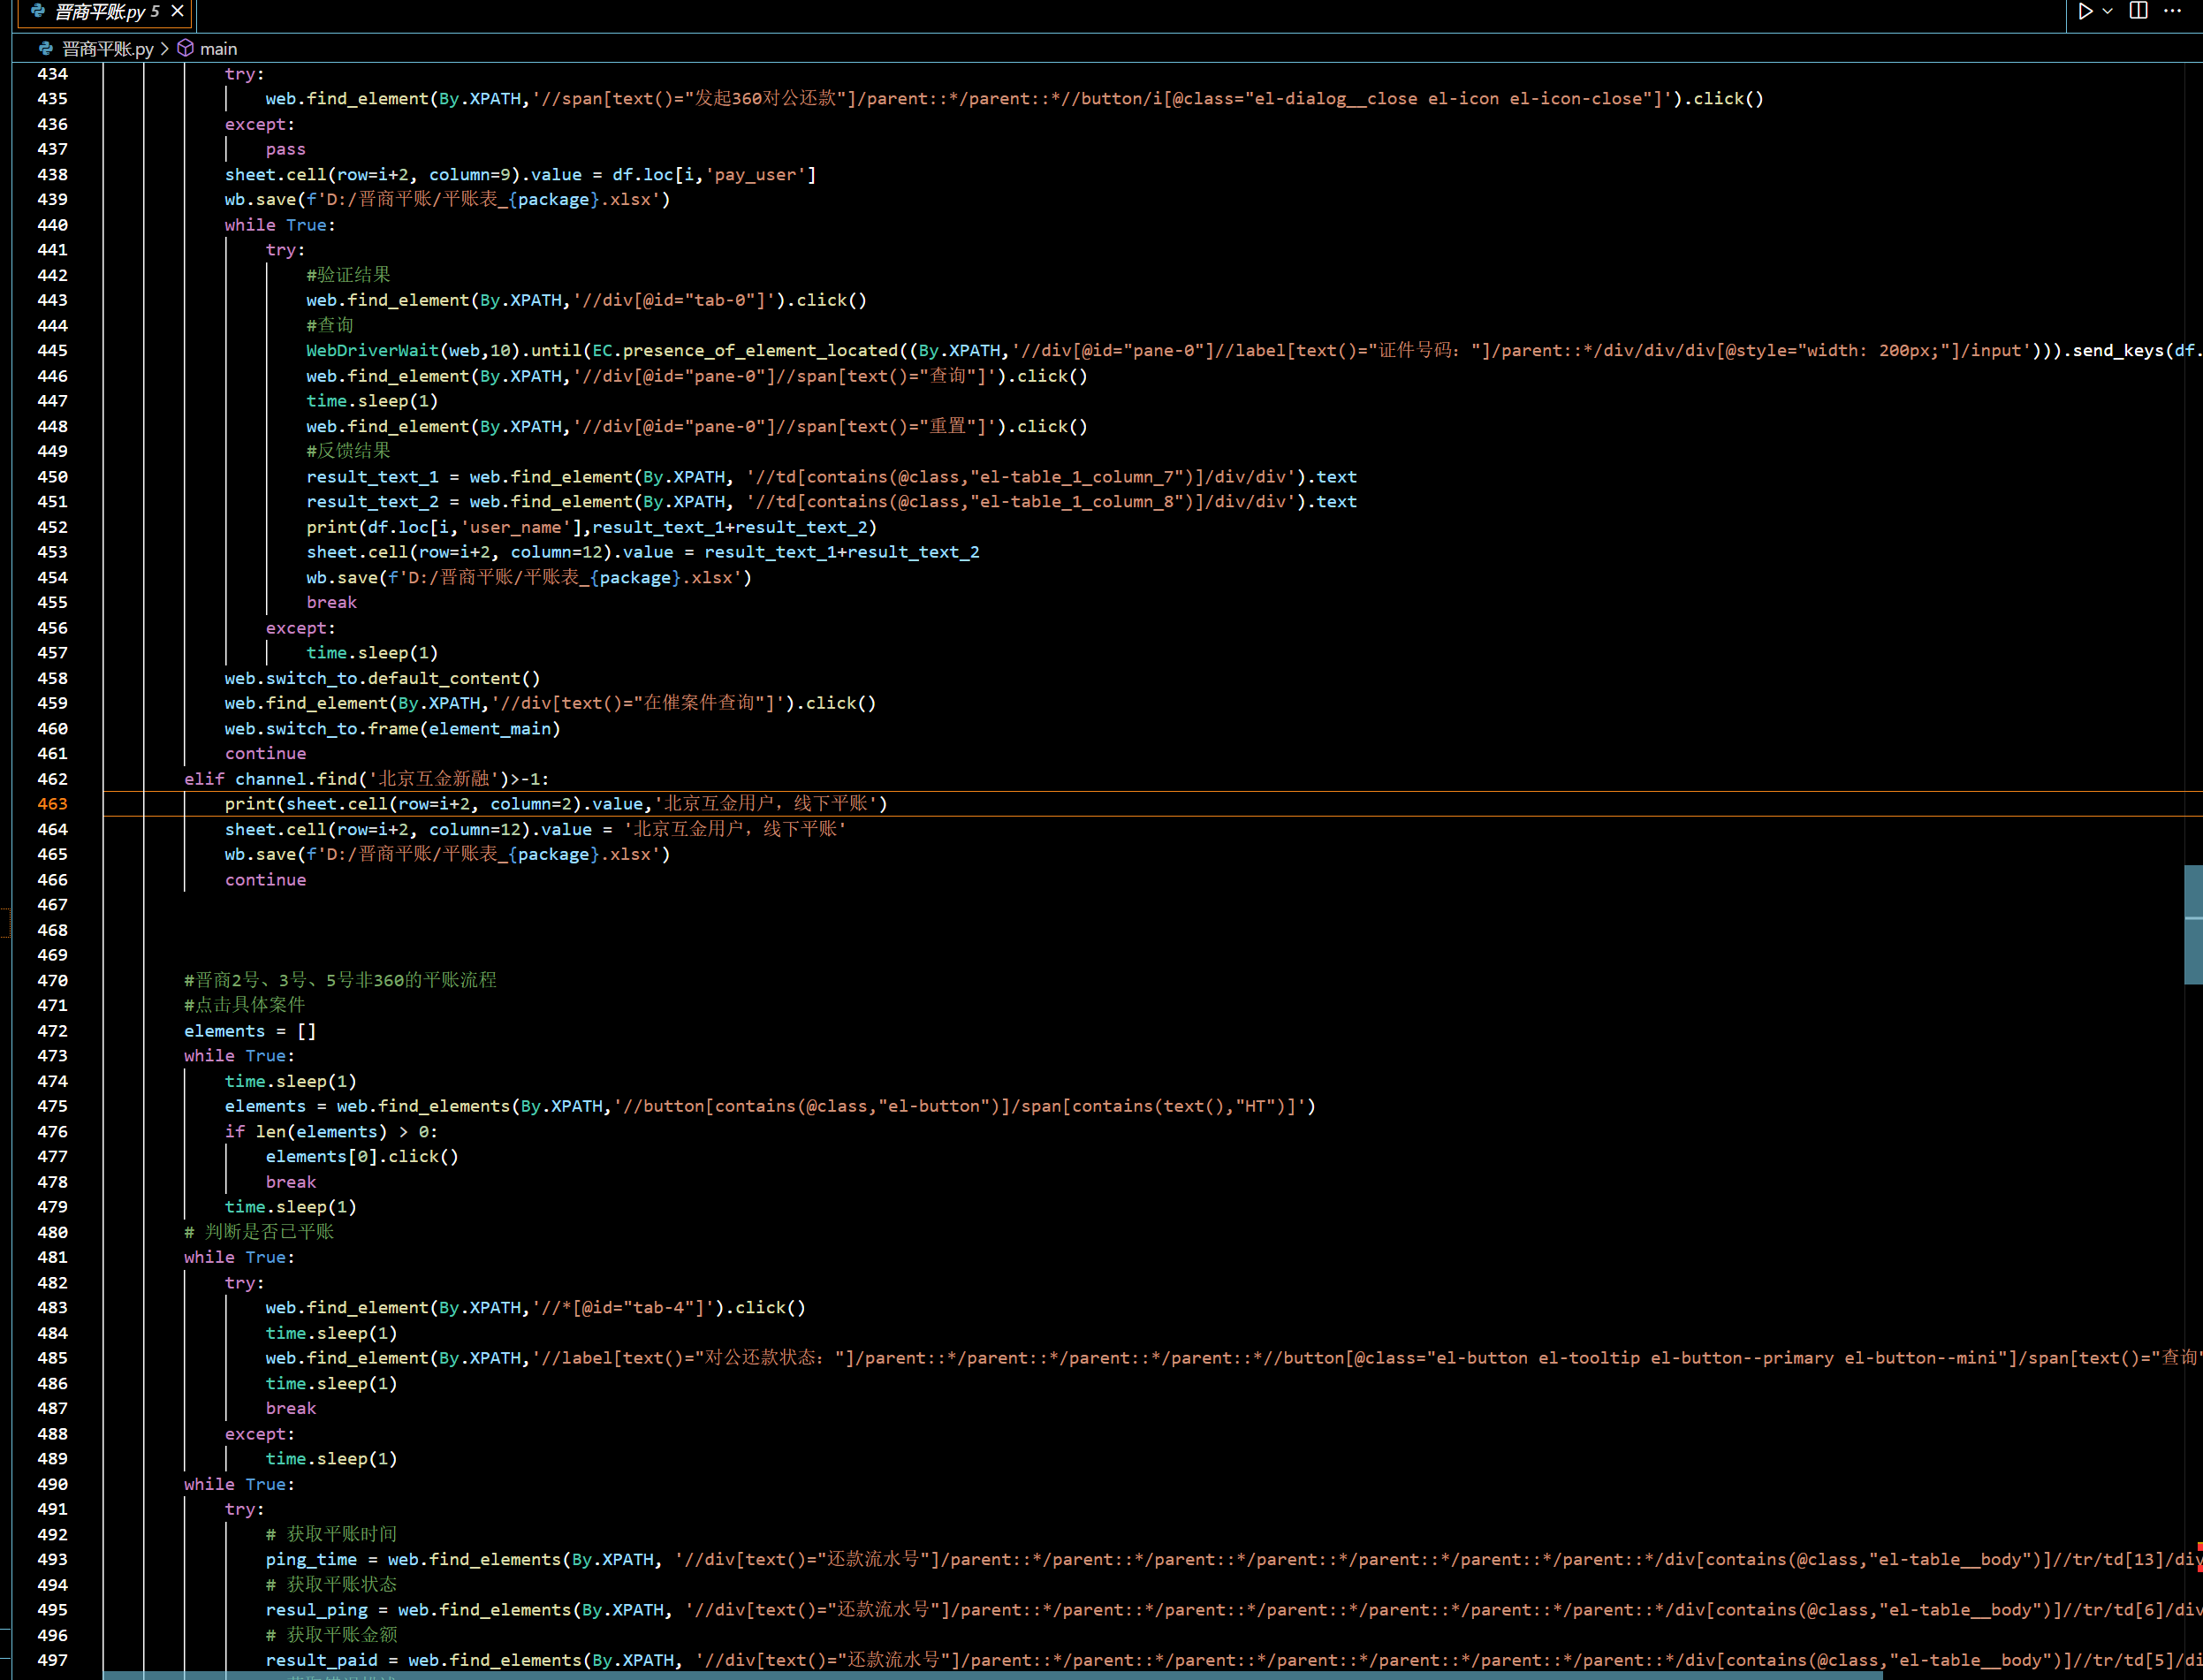Click the #点击具体案件 comment

tap(245, 1005)
